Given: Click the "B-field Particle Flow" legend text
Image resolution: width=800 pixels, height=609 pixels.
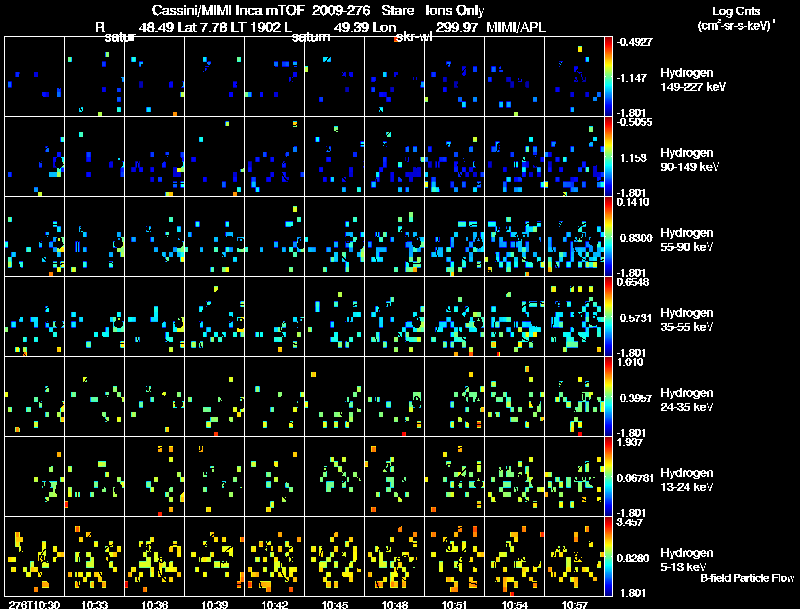Looking at the screenshot, I should pos(747,578).
